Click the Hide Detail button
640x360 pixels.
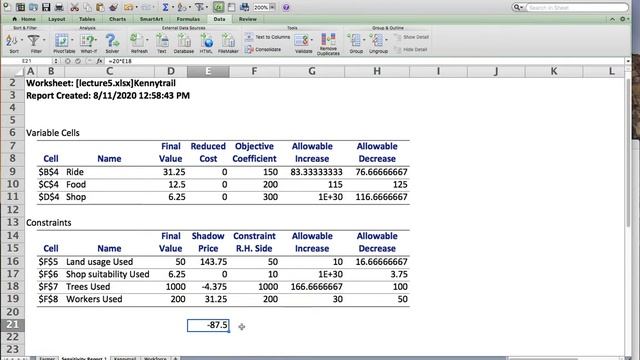(411, 49)
